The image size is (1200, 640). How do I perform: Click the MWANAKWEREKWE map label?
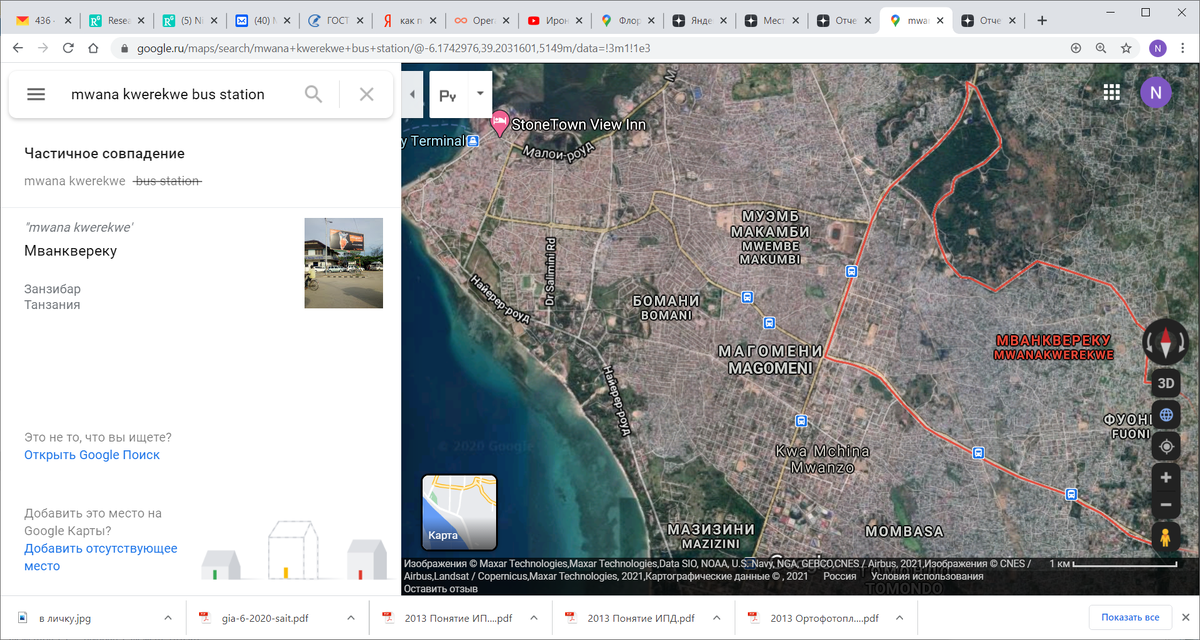pos(1053,354)
